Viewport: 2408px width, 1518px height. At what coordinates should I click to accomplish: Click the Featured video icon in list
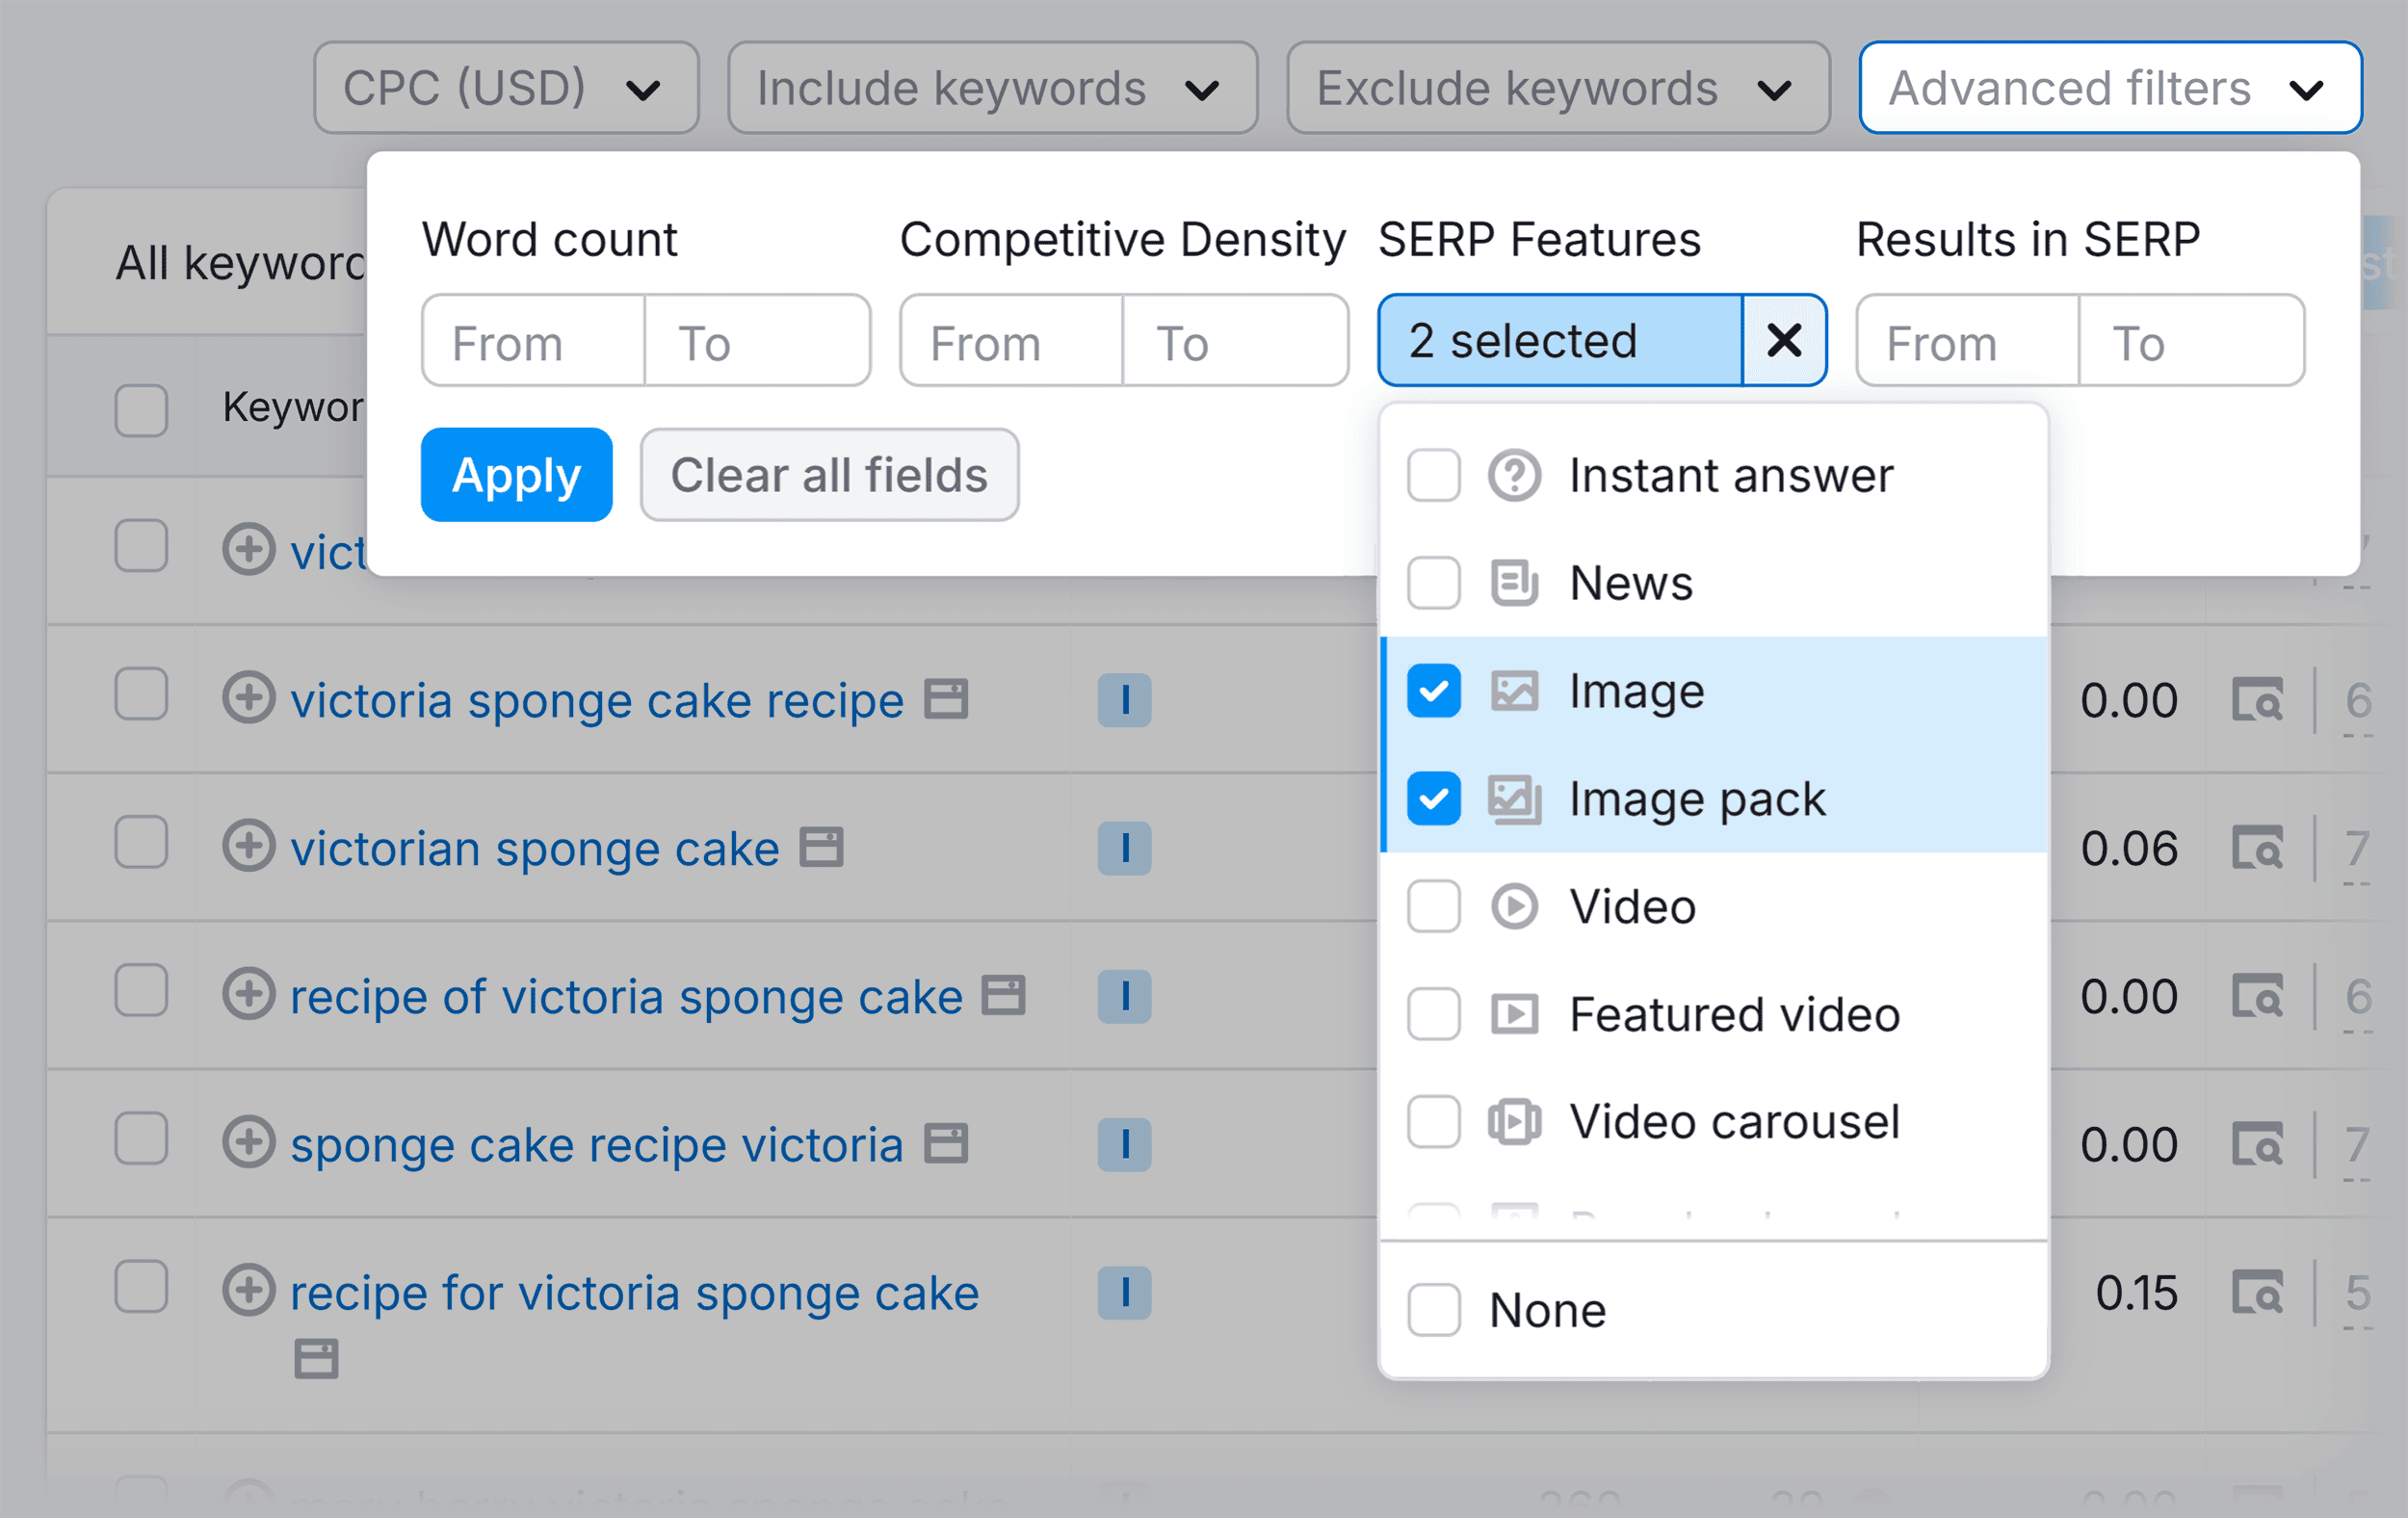point(1514,1014)
